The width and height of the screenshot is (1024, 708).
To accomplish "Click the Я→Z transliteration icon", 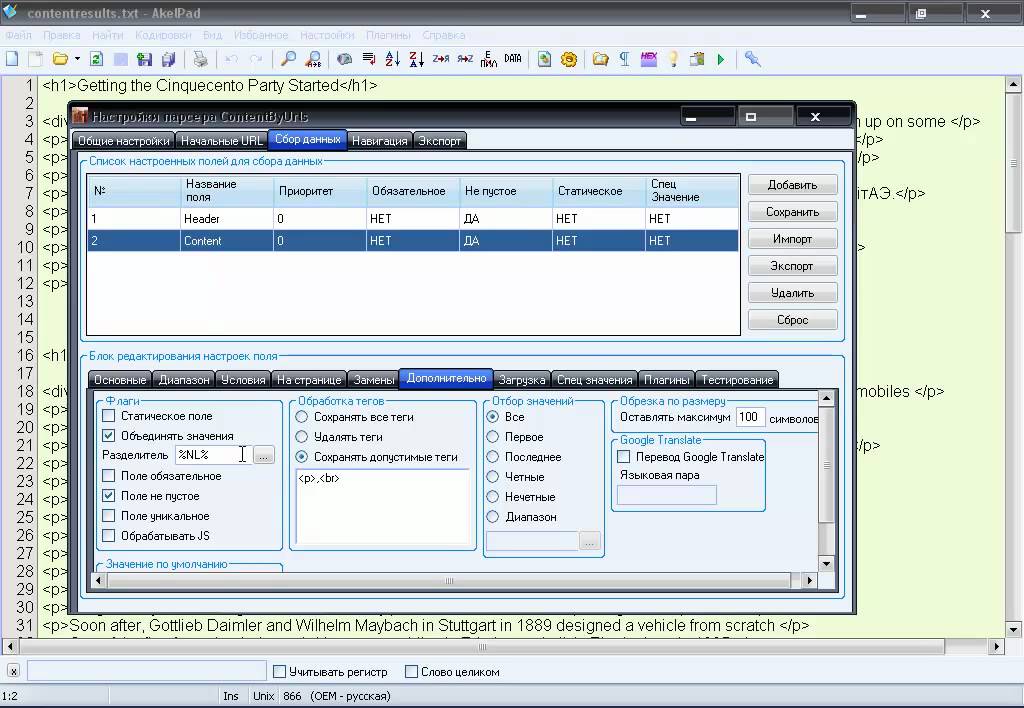I will click(x=465, y=59).
